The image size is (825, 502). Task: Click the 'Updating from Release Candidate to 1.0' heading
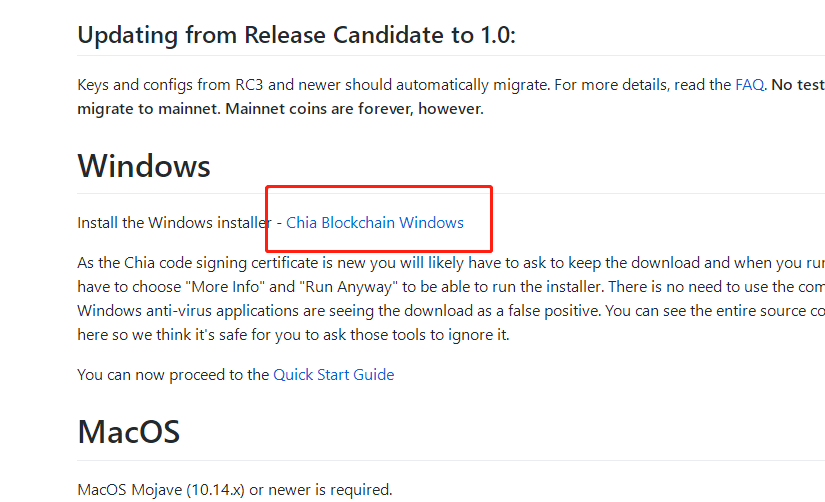pyautogui.click(x=296, y=35)
